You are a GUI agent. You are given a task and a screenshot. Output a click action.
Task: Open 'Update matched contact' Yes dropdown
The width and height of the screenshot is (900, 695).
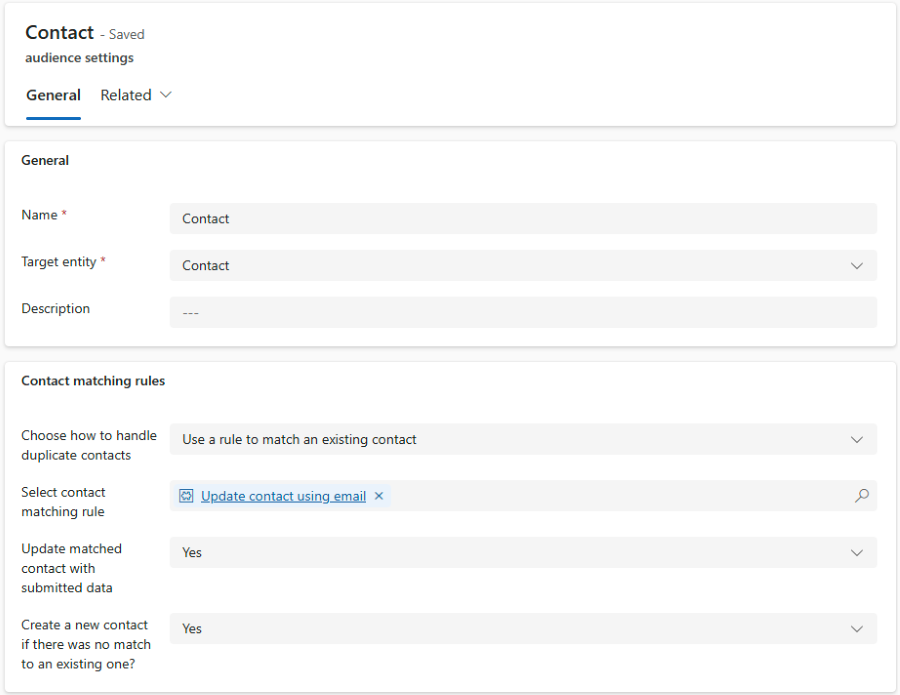523,553
